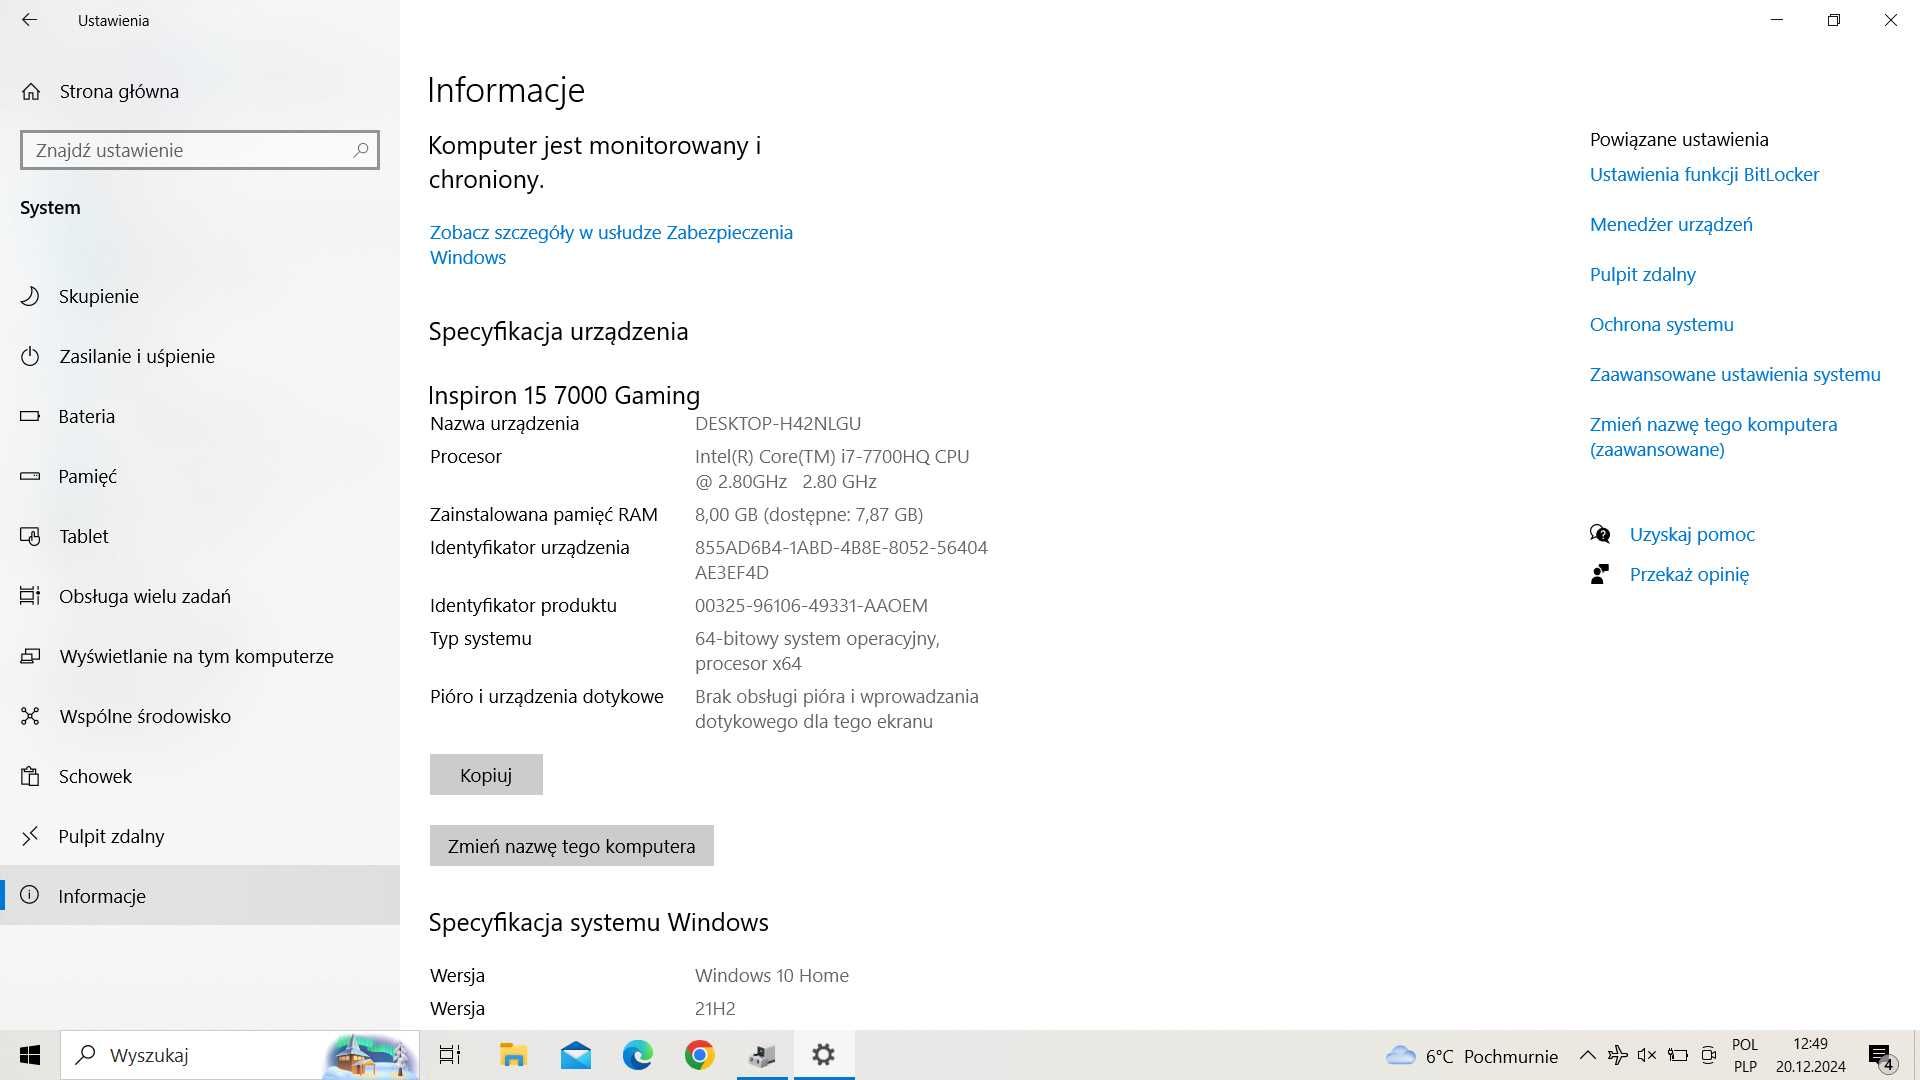Select device name DESKTOP-H42NLGU text
Viewport: 1920px width, 1080px height.
pos(778,423)
